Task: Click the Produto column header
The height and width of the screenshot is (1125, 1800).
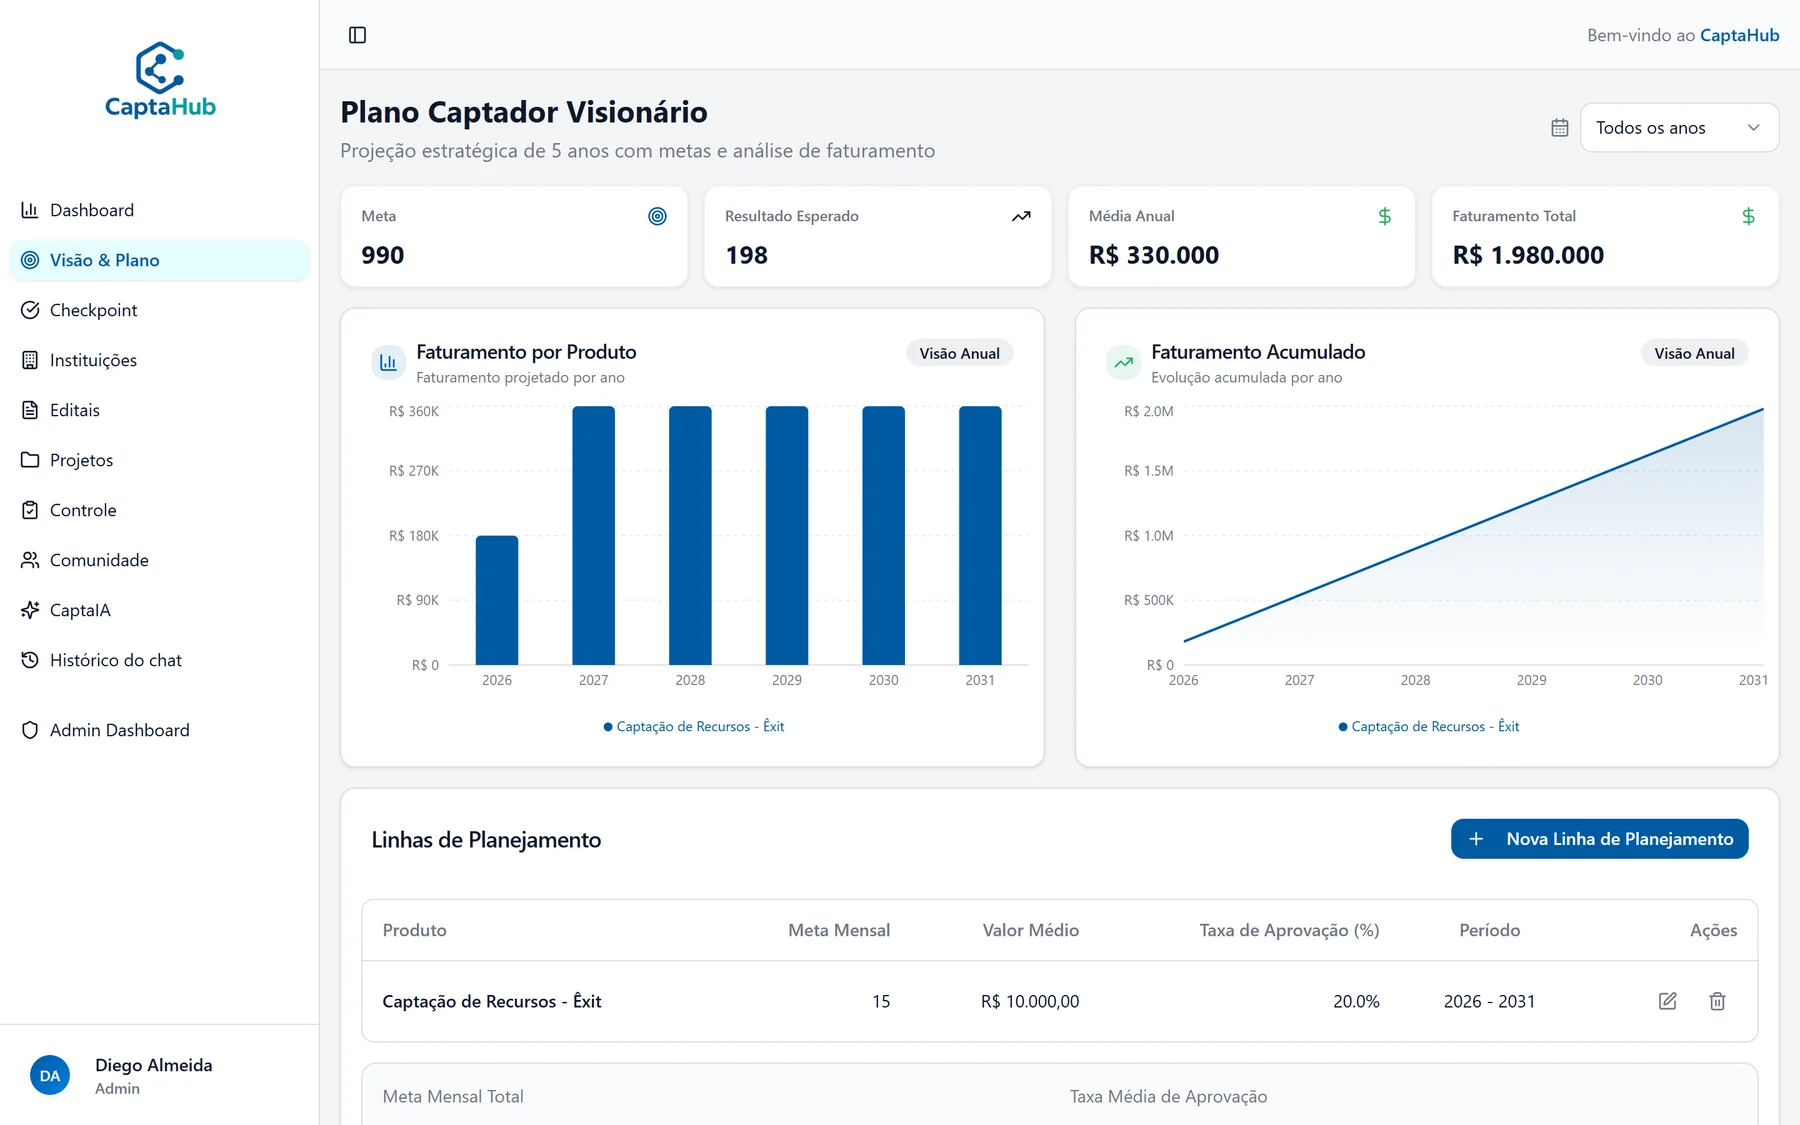Action: (414, 930)
